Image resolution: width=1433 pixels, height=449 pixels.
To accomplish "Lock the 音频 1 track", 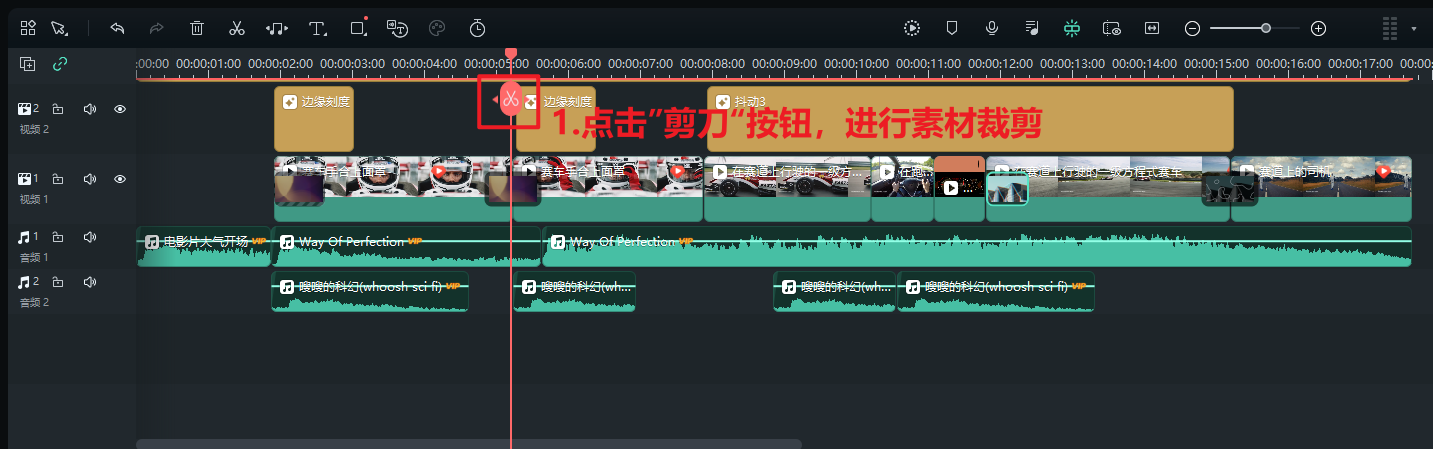I will (58, 237).
